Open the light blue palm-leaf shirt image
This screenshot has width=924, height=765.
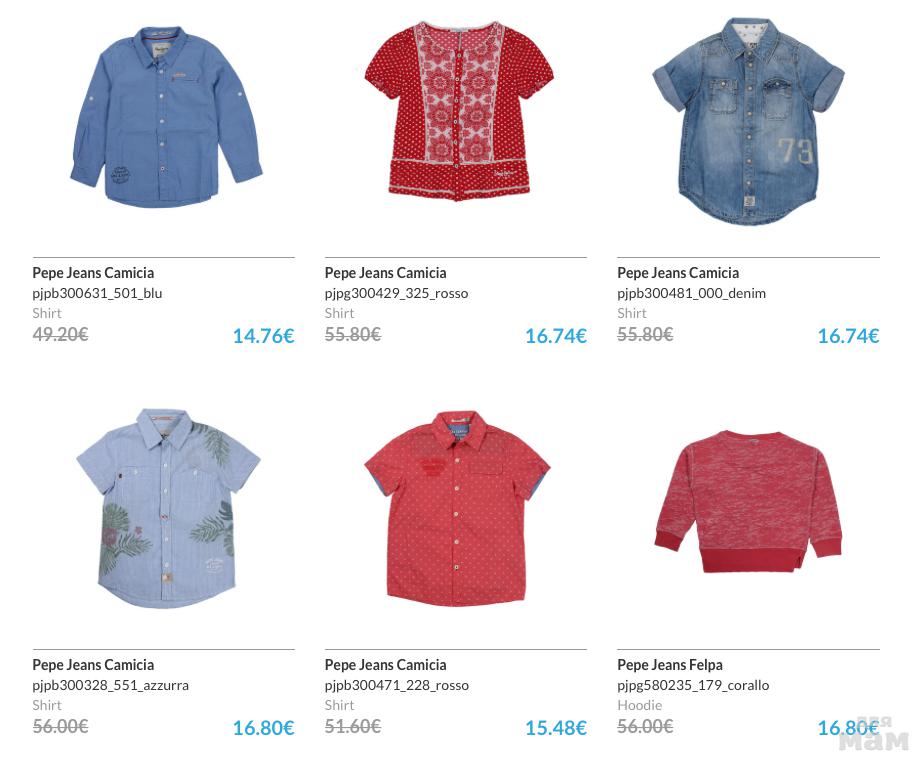(168, 508)
